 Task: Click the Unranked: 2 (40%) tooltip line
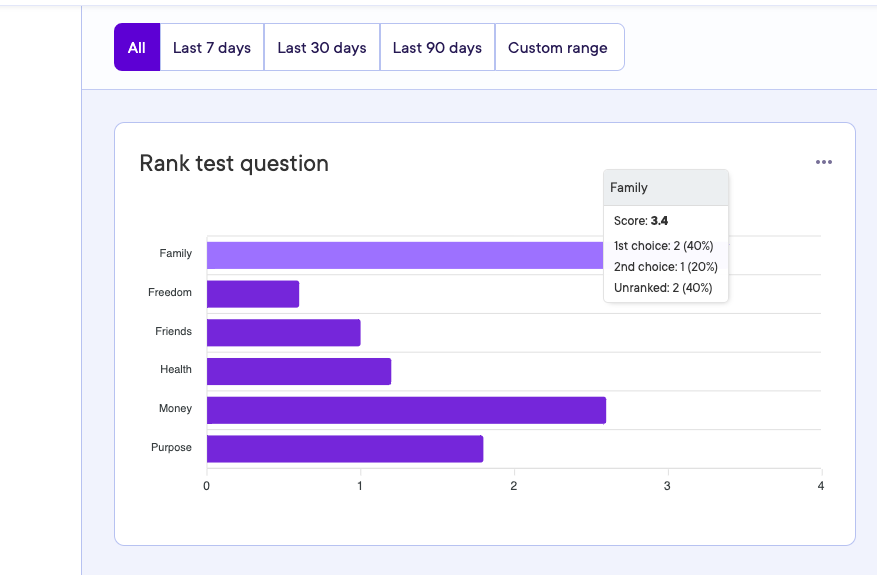pos(663,288)
